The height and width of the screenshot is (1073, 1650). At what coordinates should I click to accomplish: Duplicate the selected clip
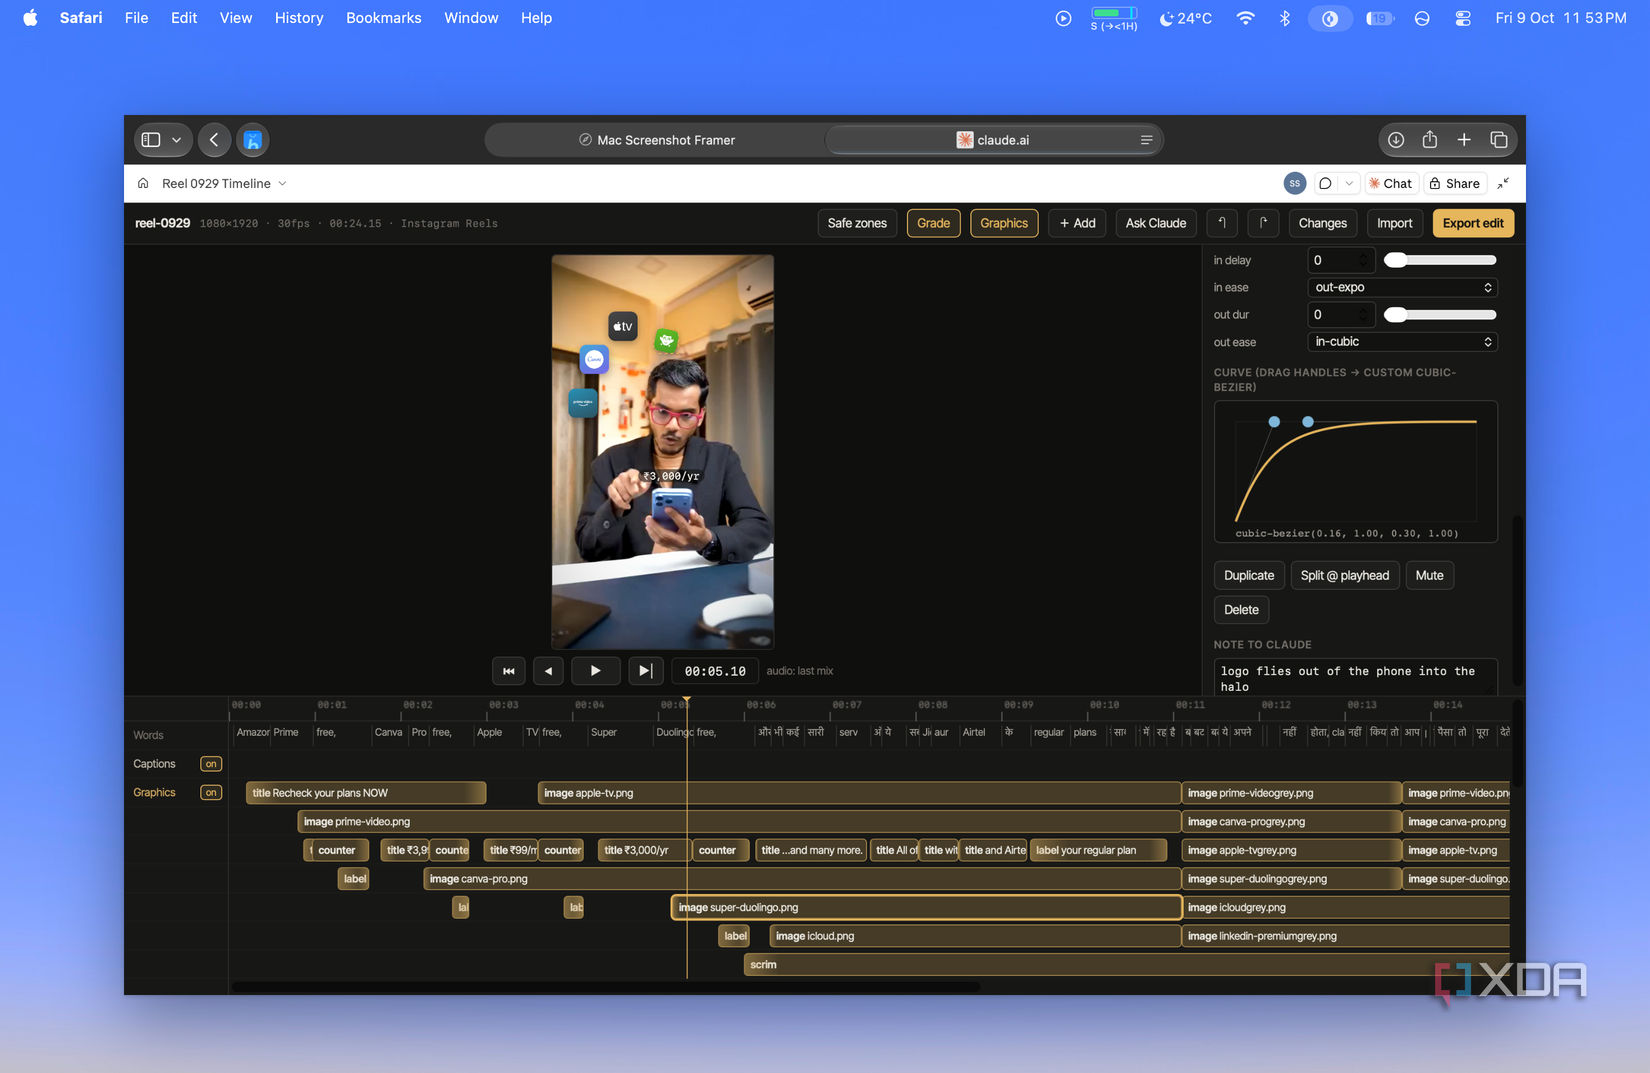click(x=1249, y=575)
